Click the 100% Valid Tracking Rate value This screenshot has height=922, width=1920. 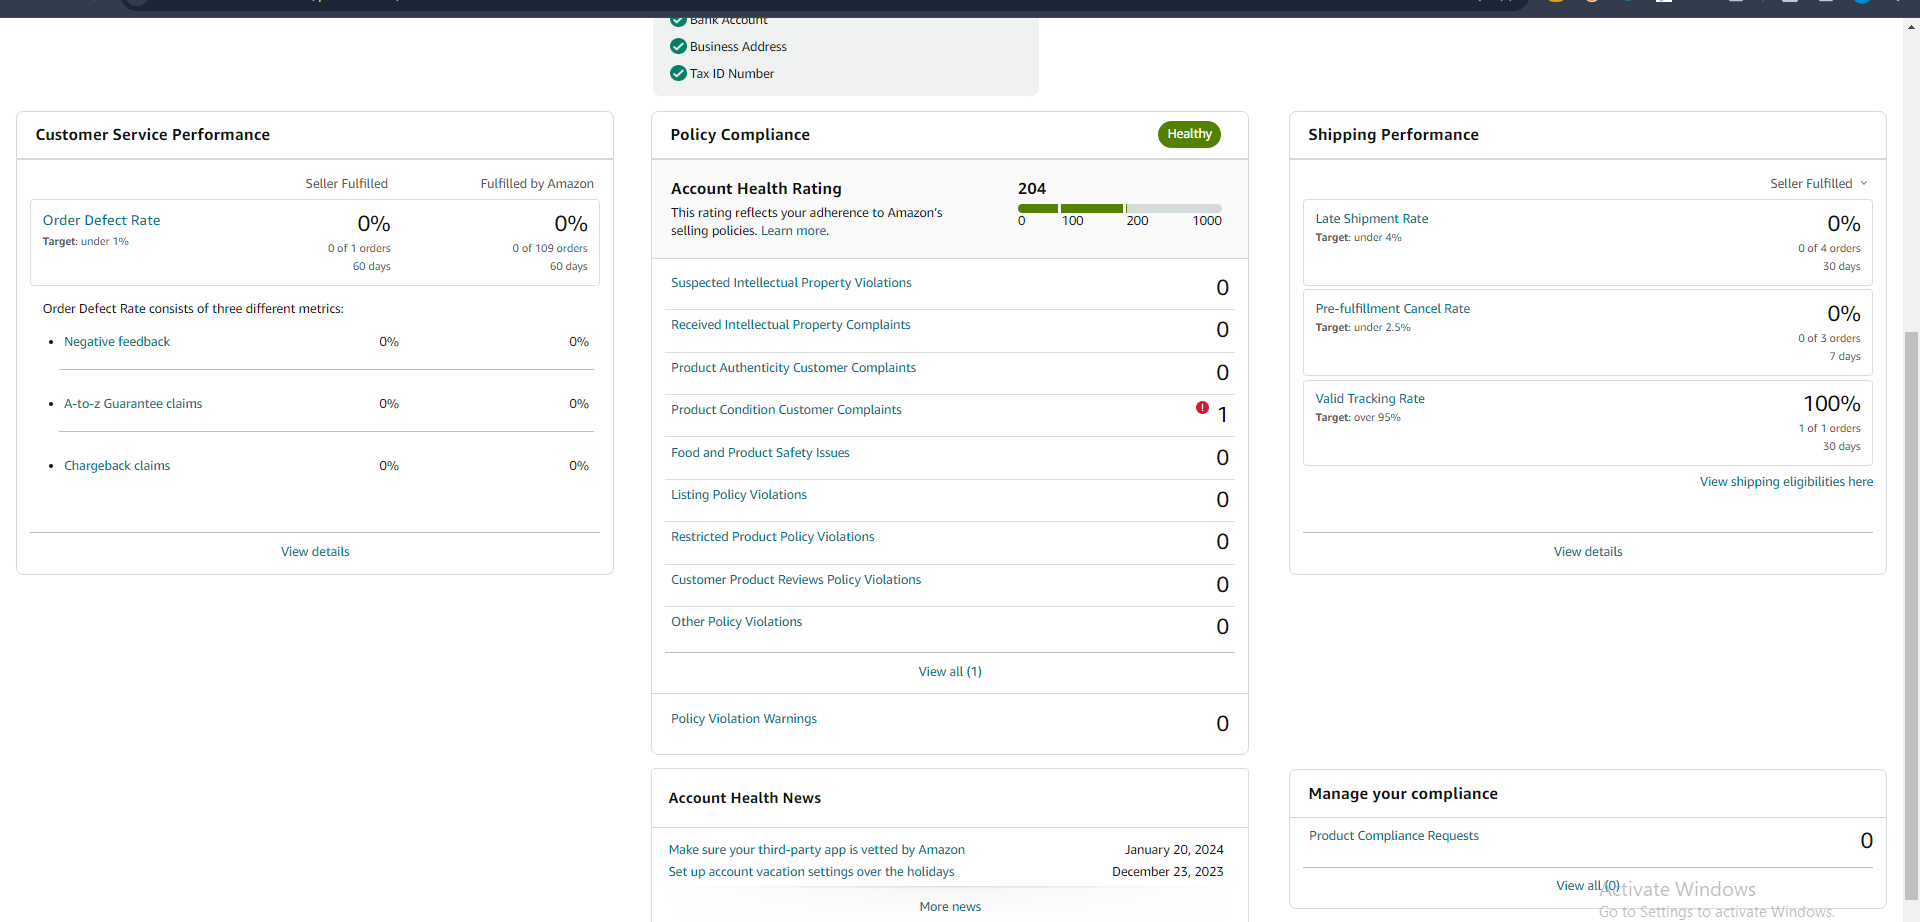click(x=1831, y=404)
